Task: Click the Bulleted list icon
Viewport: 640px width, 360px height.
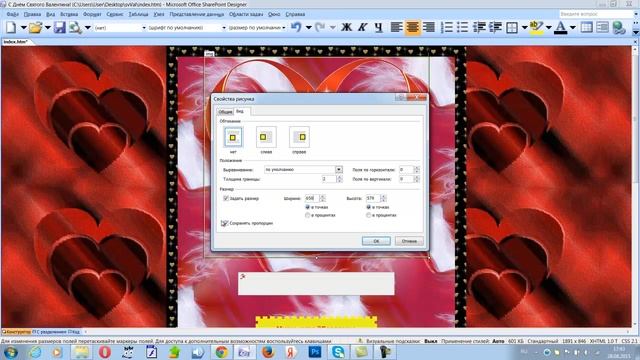Action: [x=463, y=27]
